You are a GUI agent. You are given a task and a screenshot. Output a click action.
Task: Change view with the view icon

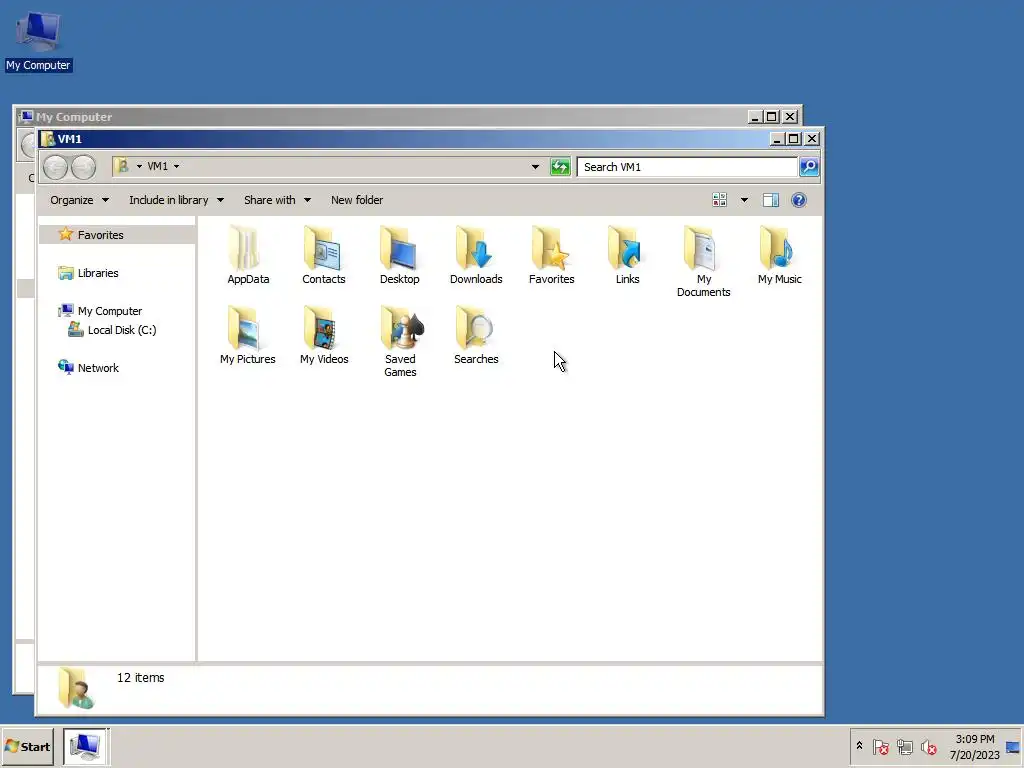(719, 200)
